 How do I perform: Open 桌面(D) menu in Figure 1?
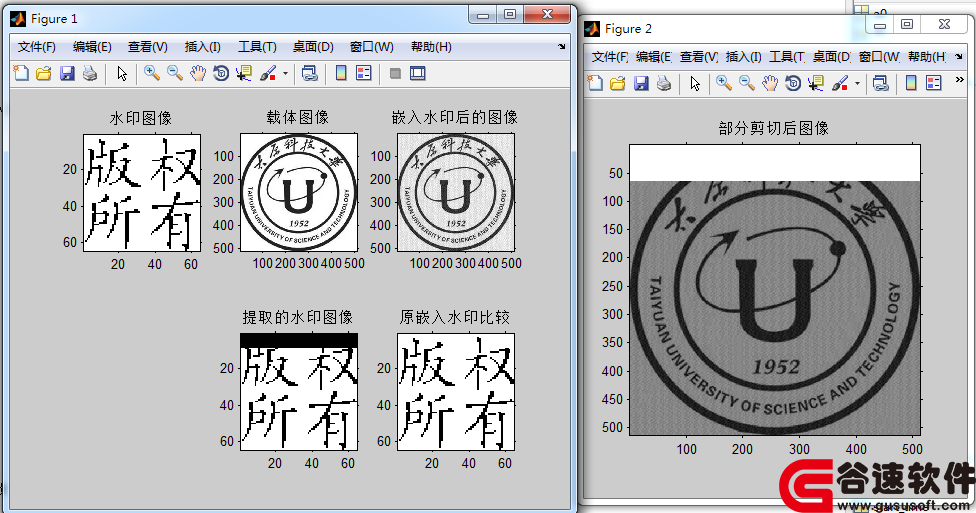[x=313, y=47]
